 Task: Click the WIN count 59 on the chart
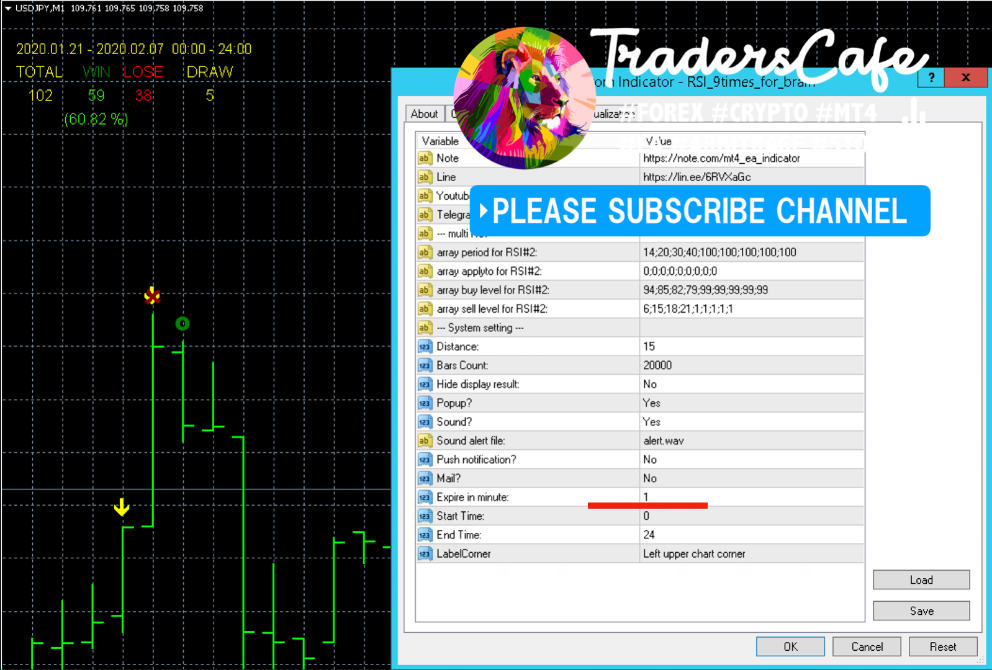(96, 96)
